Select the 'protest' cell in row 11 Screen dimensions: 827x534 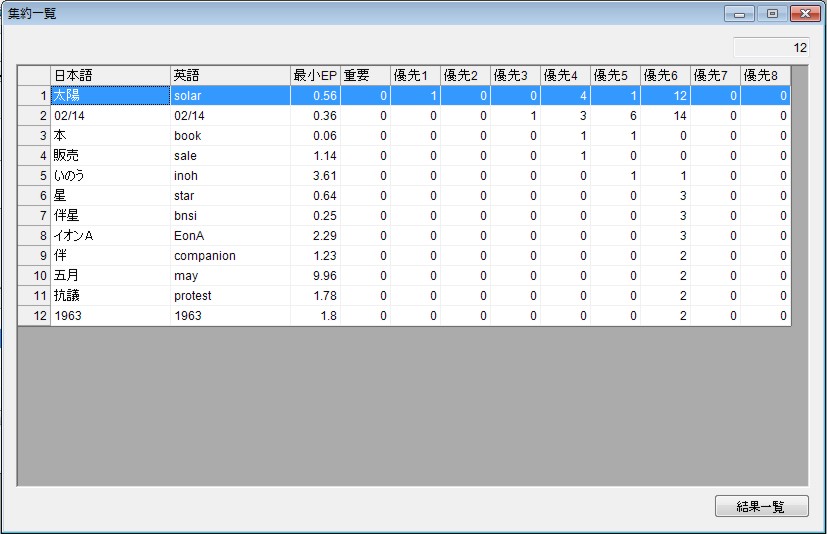pos(230,296)
